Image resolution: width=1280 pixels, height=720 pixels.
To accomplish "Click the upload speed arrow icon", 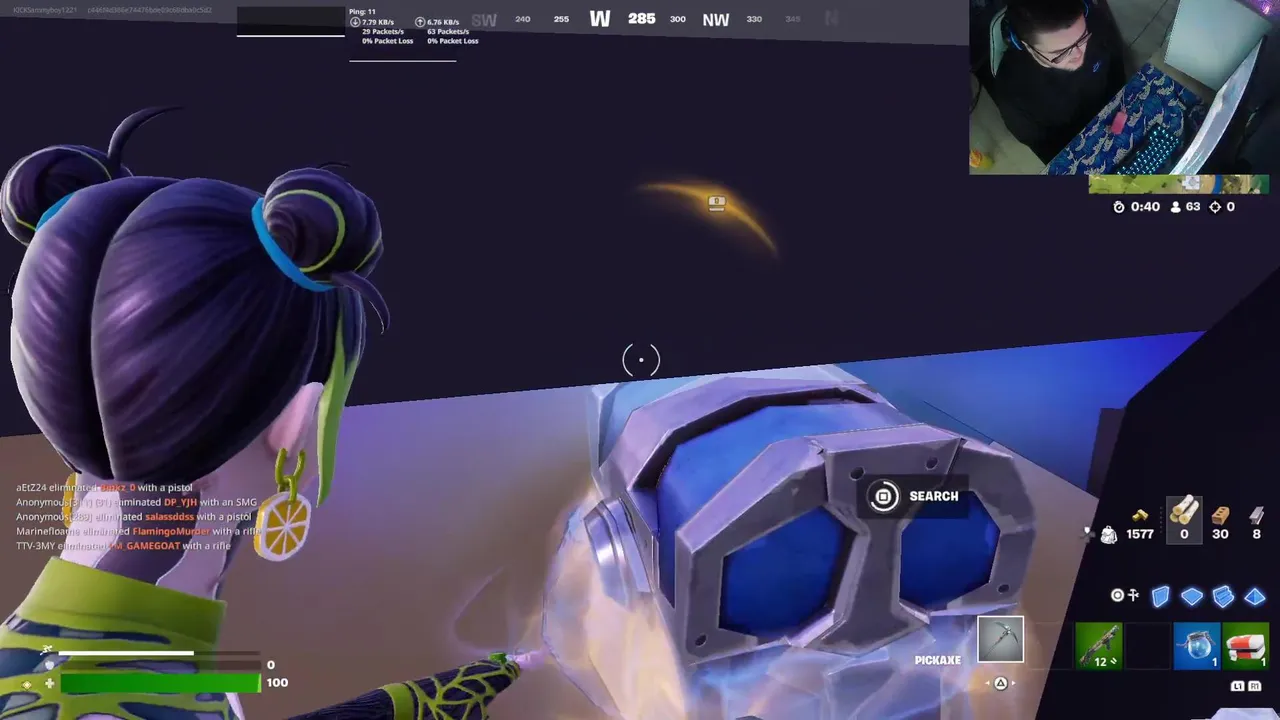I will tap(420, 22).
